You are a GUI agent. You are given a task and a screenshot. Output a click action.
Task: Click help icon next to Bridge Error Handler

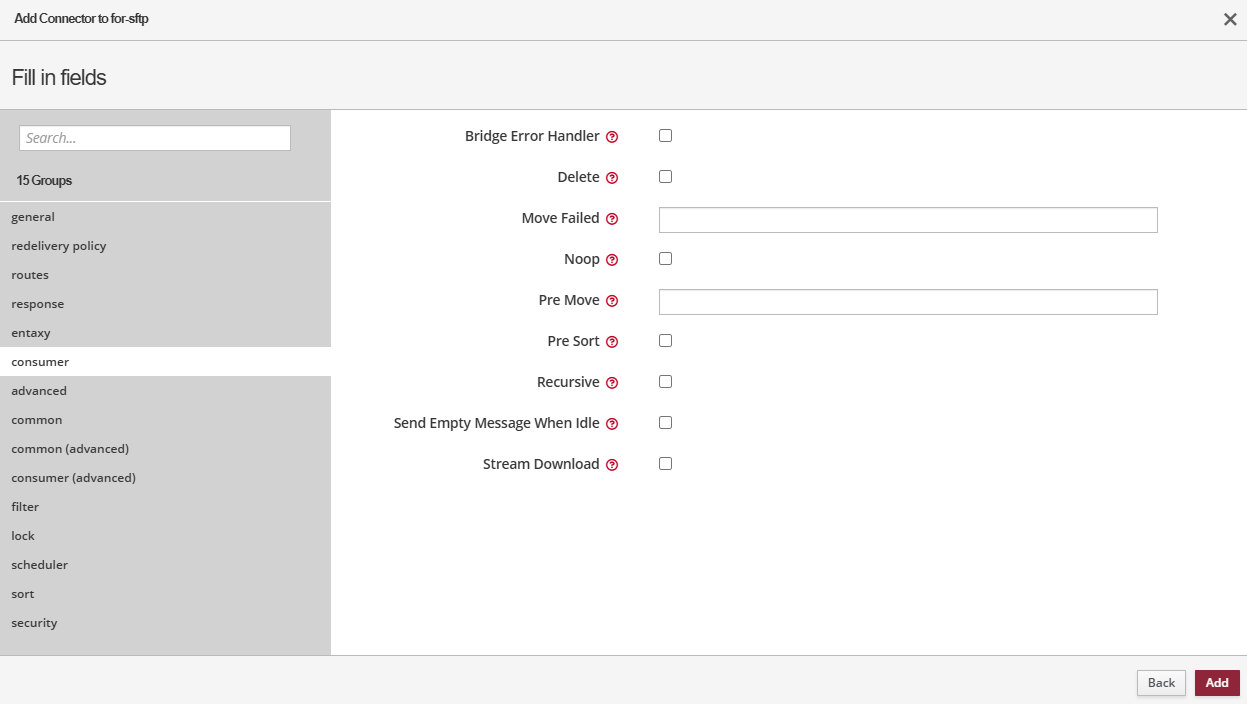[612, 137]
